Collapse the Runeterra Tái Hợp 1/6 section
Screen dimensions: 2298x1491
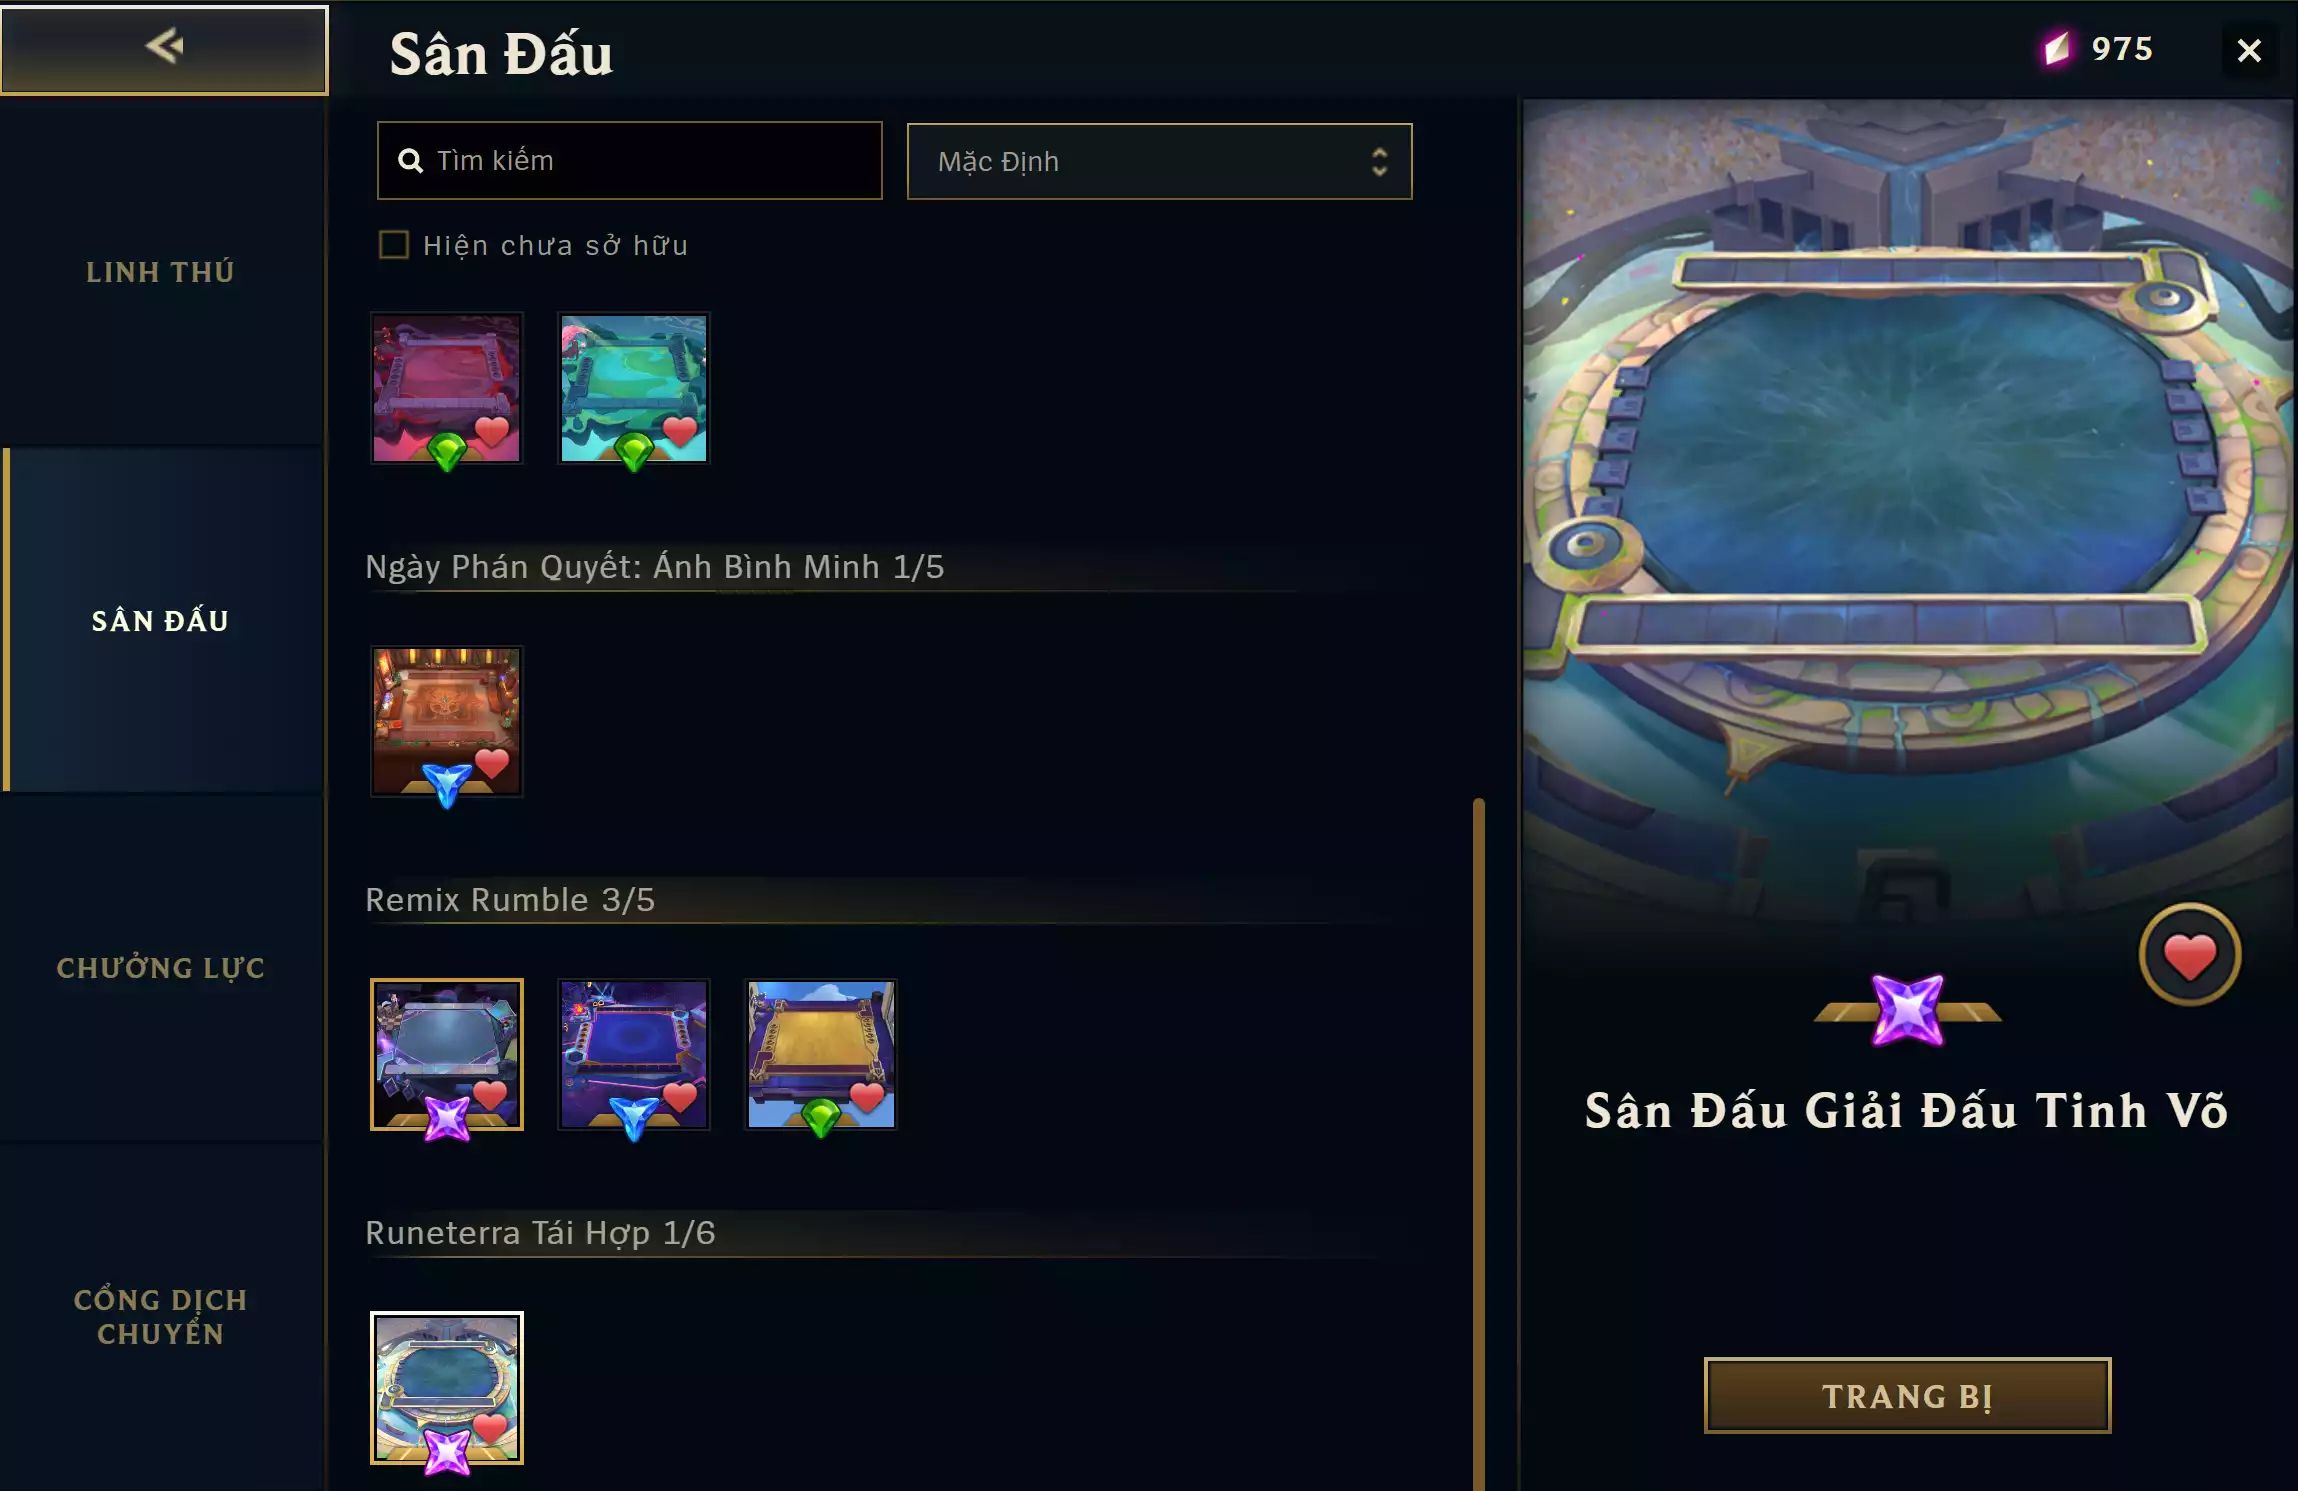click(540, 1232)
